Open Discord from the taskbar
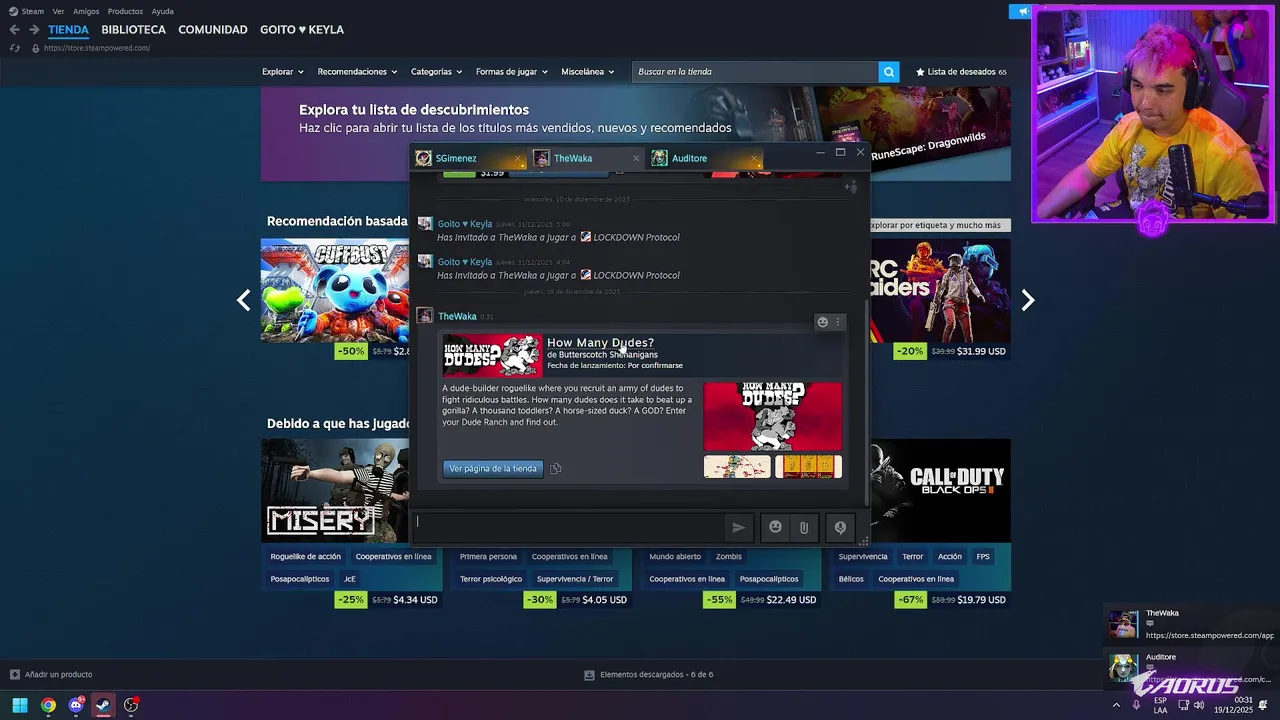The image size is (1280, 720). (76, 705)
